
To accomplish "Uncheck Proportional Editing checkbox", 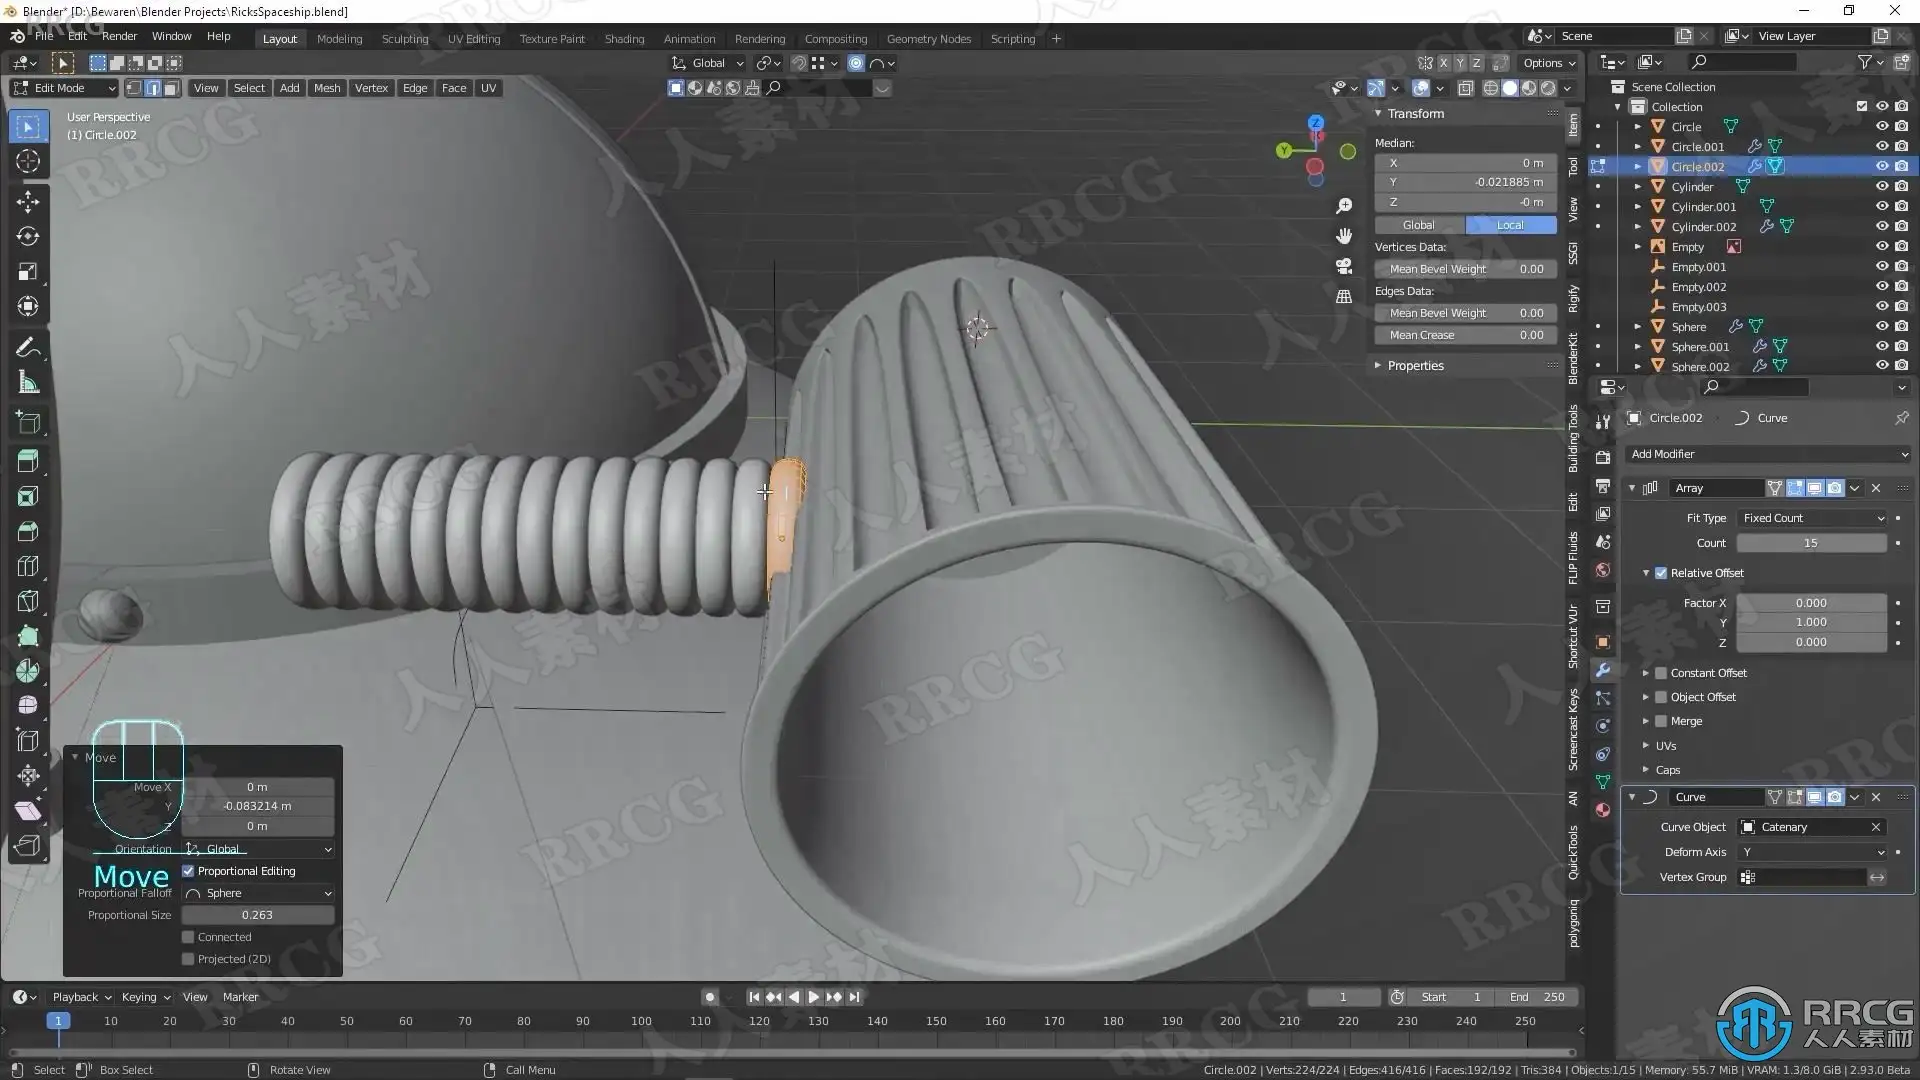I will pos(188,871).
